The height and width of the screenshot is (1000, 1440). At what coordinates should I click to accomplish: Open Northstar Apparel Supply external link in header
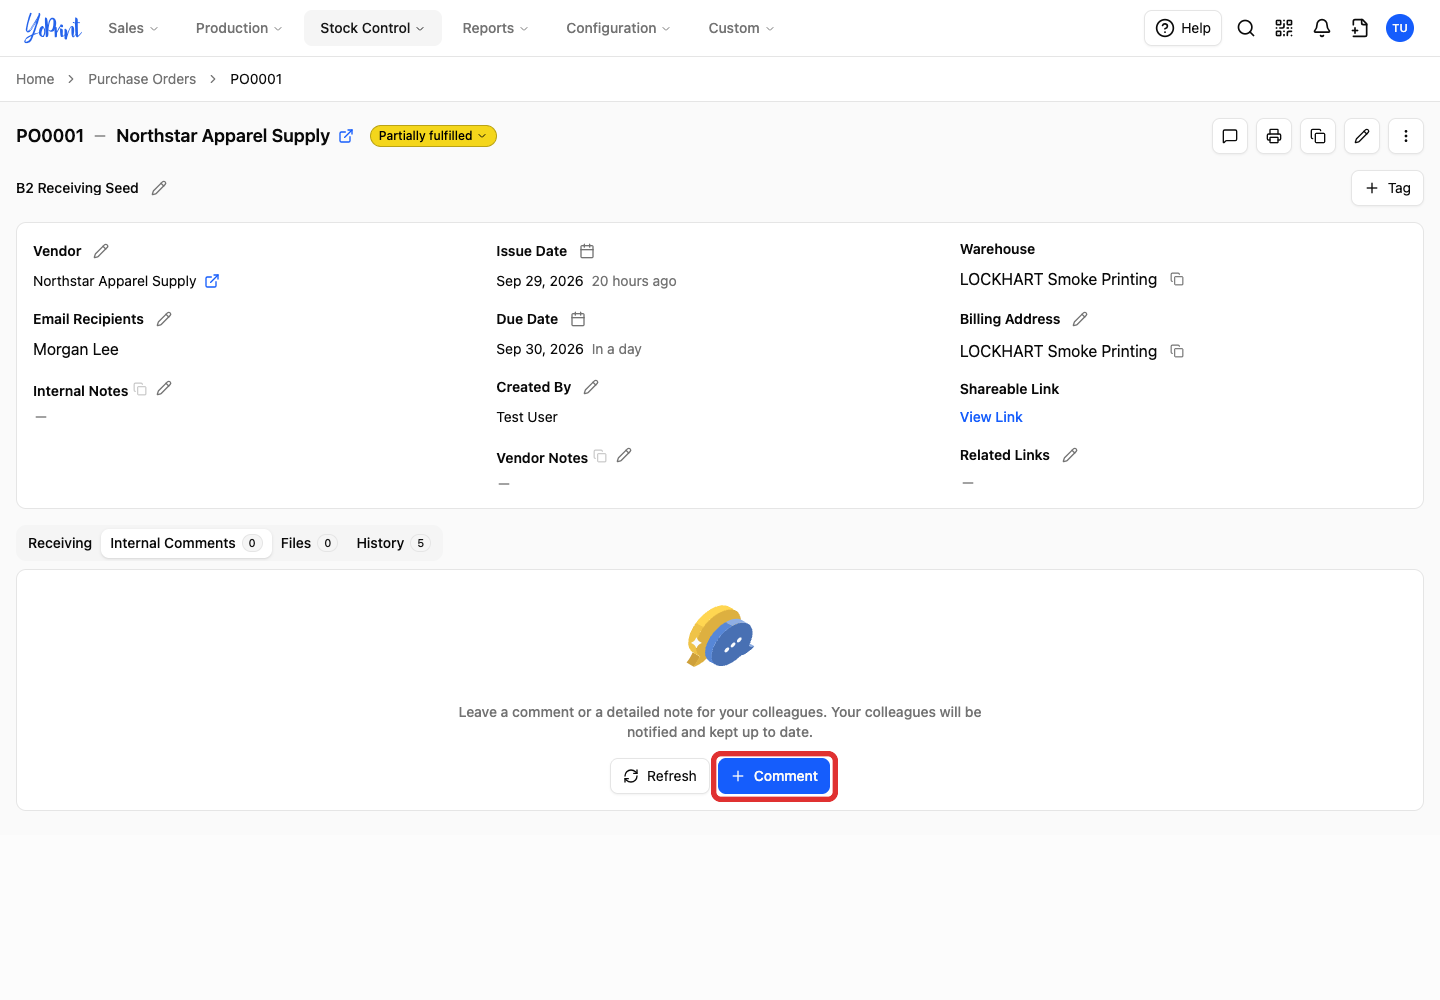pyautogui.click(x=346, y=136)
